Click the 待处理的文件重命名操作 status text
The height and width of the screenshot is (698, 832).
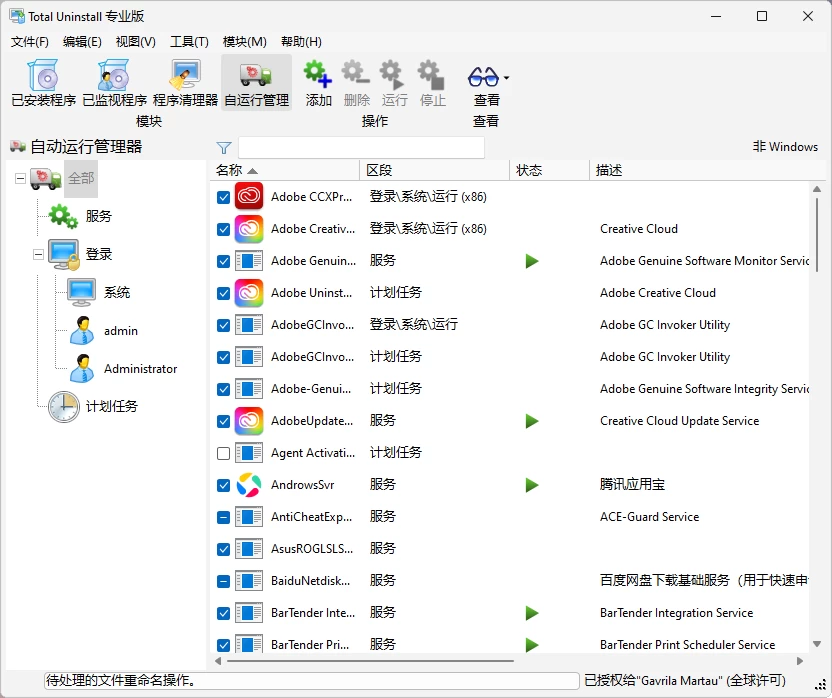click(x=121, y=680)
